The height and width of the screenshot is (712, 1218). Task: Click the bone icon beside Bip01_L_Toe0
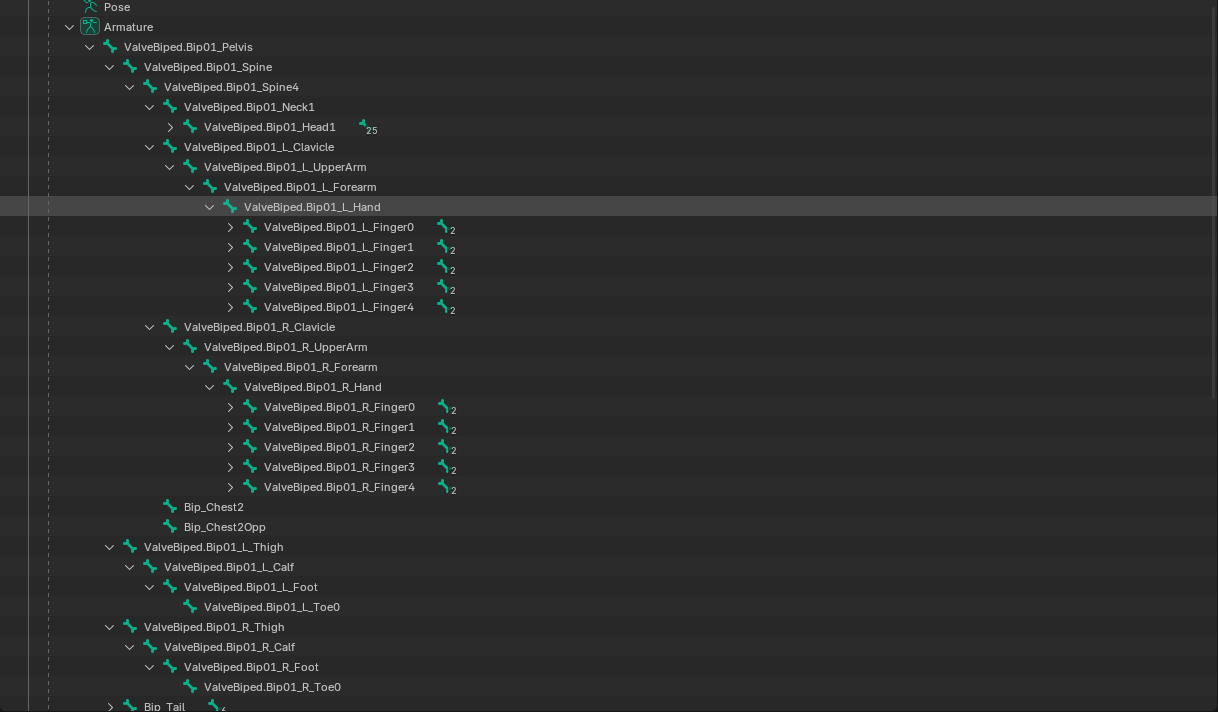(190, 607)
